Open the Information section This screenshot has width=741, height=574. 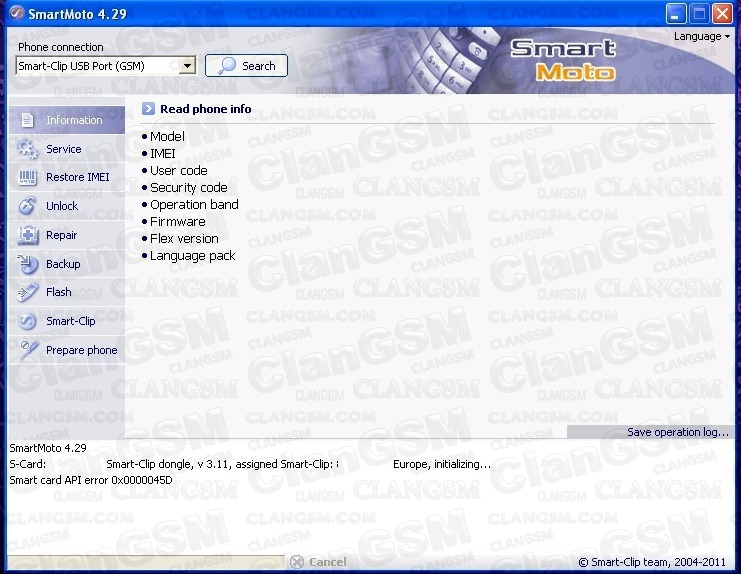(x=67, y=120)
